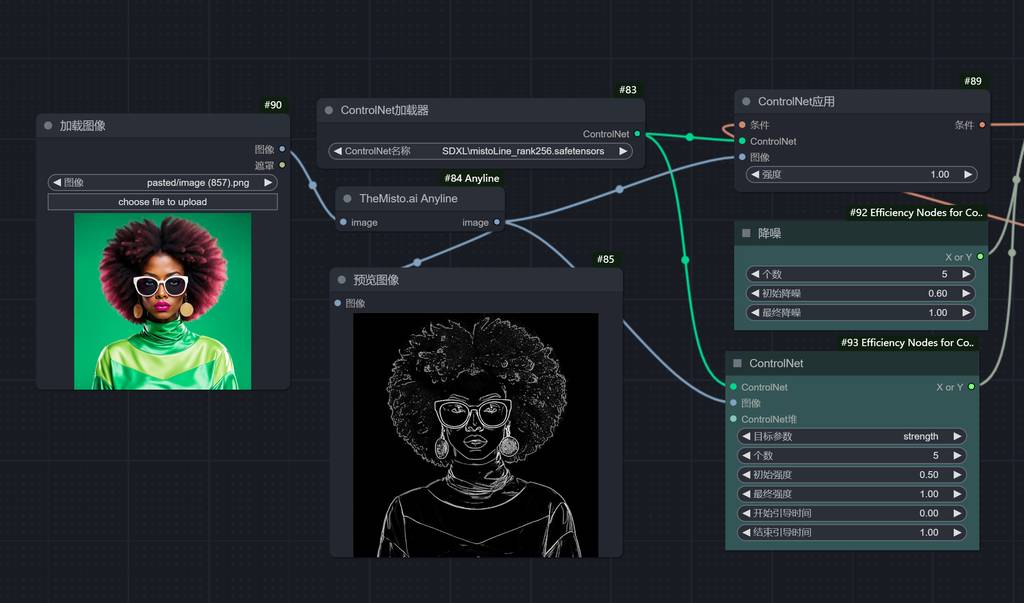The height and width of the screenshot is (603, 1024).
Task: Click the loaded portrait thumbnail in 加载图像
Action: click(x=163, y=301)
